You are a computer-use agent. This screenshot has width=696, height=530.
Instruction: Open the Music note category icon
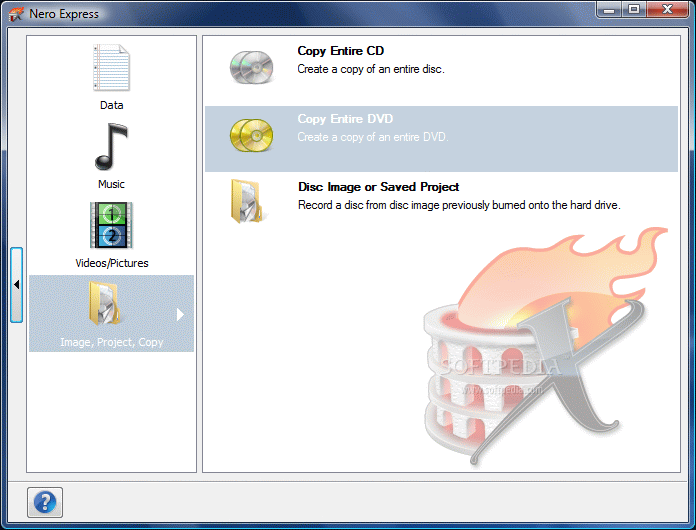[111, 146]
